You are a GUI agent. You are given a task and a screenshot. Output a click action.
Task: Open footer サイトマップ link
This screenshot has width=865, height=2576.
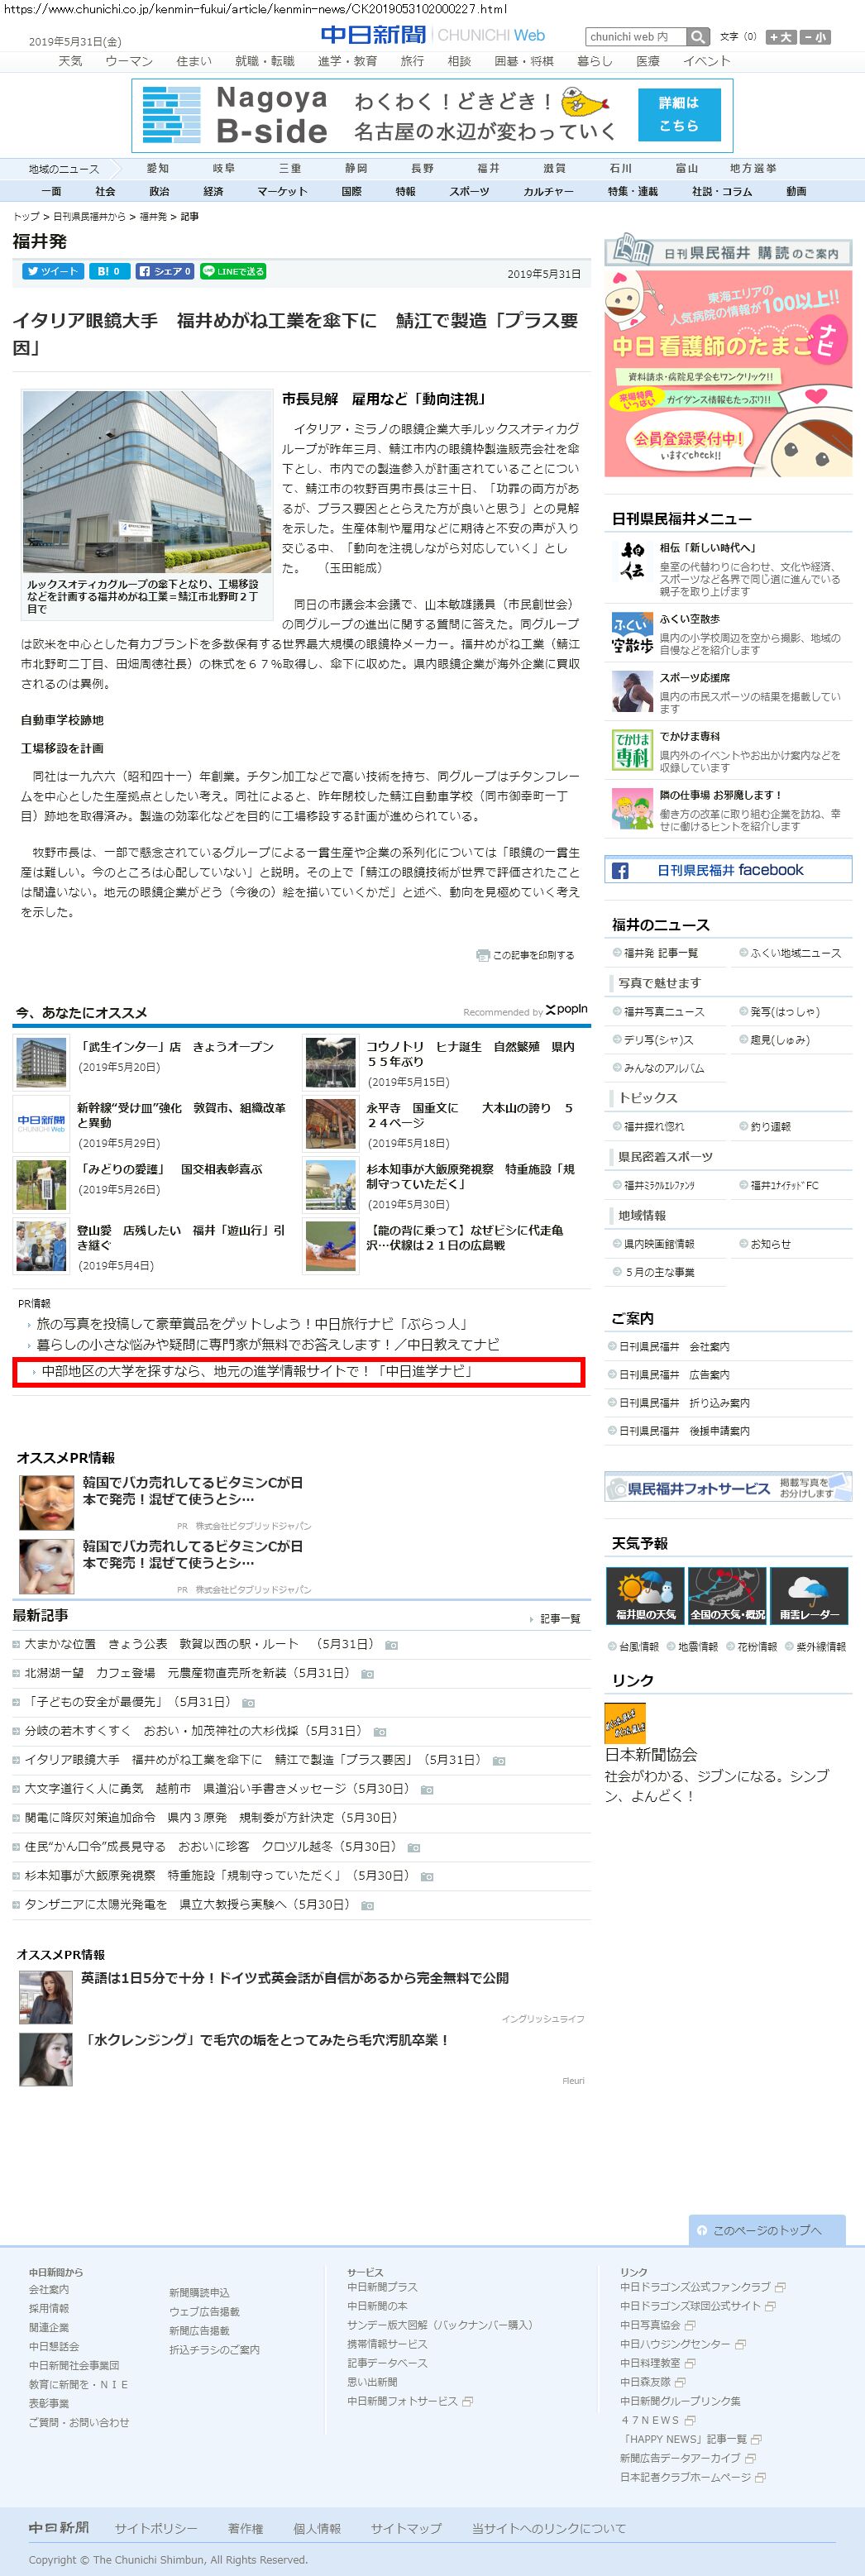tap(406, 2528)
